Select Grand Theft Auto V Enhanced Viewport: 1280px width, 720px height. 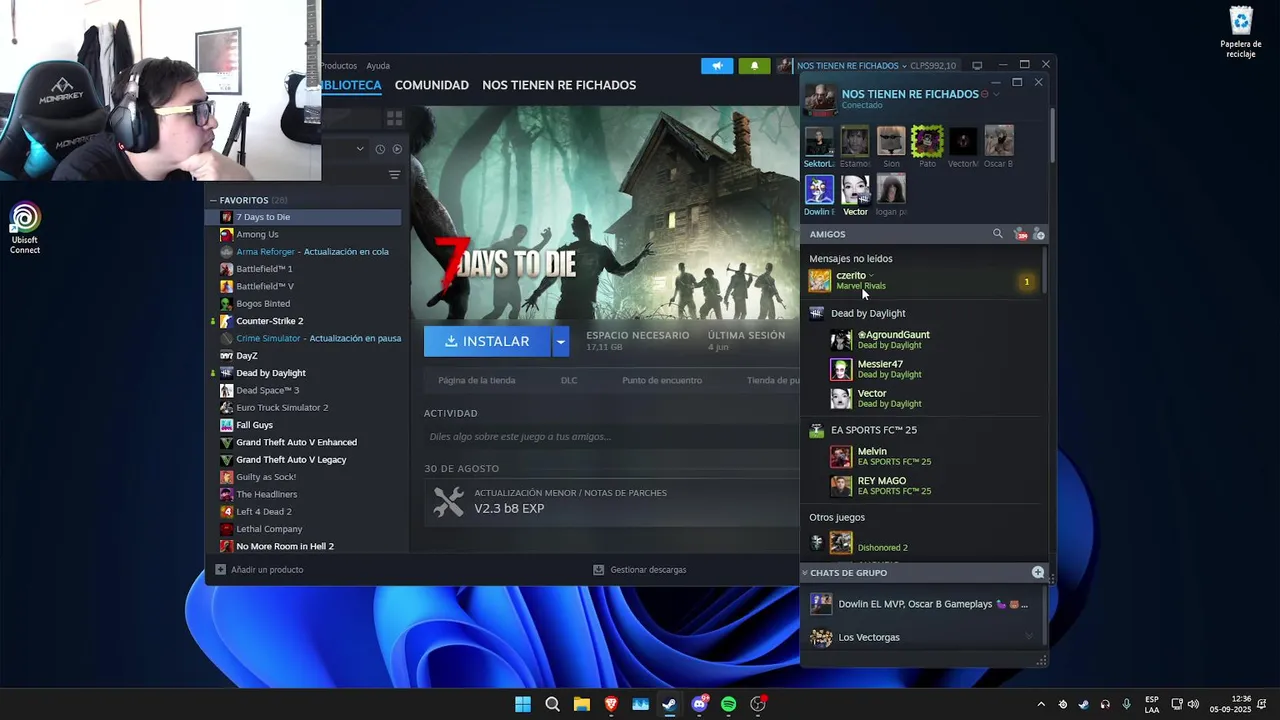coord(296,442)
